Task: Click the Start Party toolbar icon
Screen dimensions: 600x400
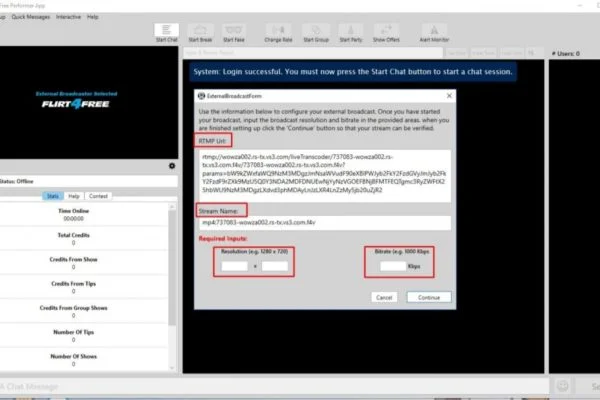Action: pos(351,33)
